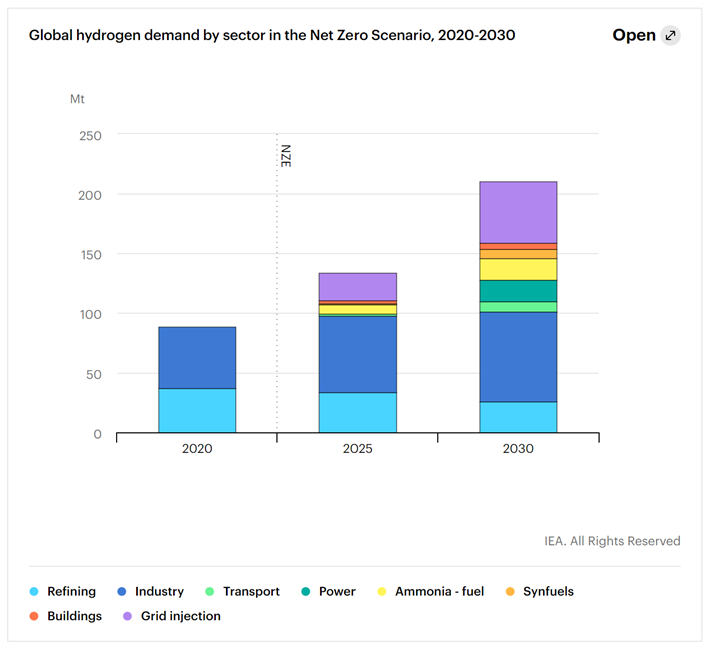Click the 2020 Industry bar segment
Viewport: 707px width, 649px height.
197,357
